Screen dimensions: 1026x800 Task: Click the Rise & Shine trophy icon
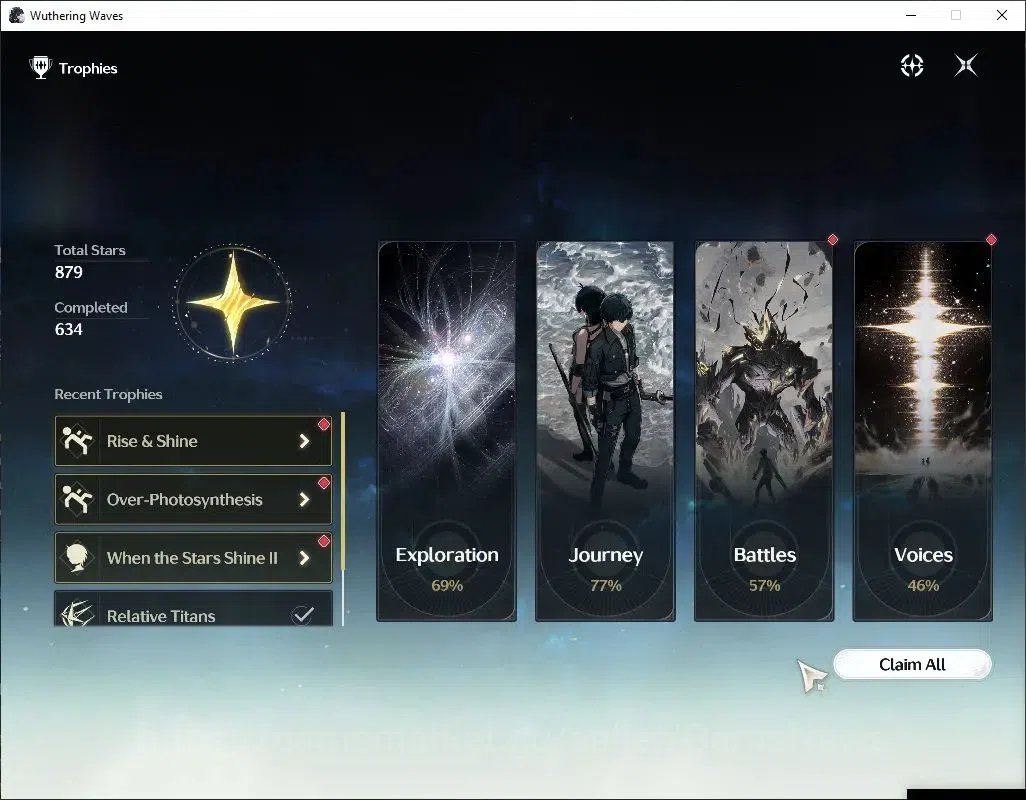77,440
